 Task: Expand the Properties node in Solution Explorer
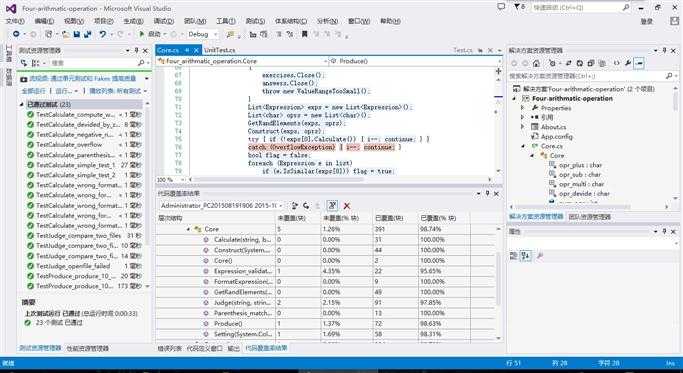point(523,108)
